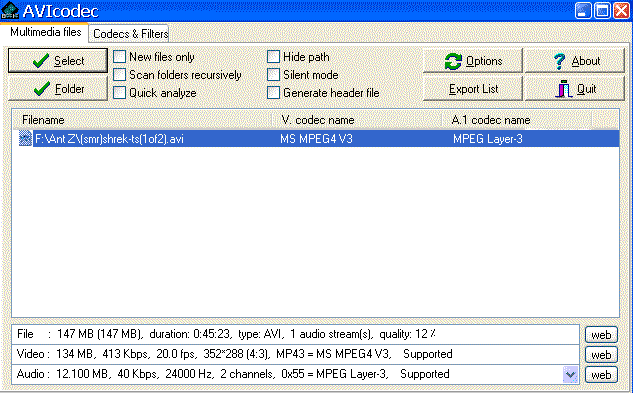
Task: Minimize the AVIcodec window
Action: click(x=583, y=11)
